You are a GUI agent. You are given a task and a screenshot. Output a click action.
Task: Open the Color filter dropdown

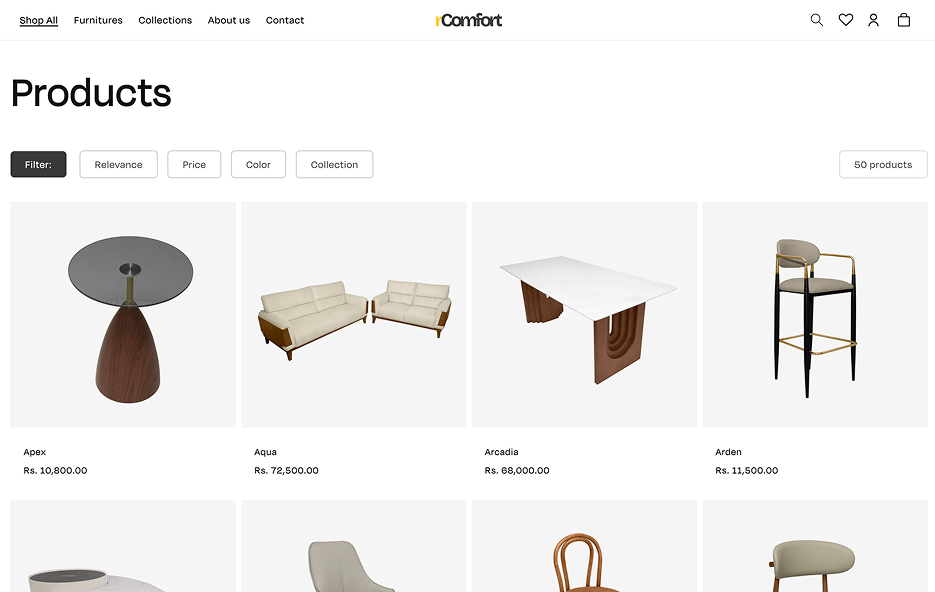pyautogui.click(x=258, y=165)
